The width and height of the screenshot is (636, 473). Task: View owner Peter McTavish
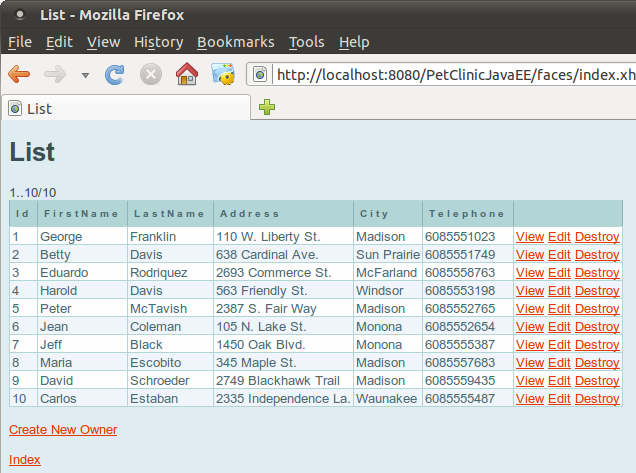tap(530, 309)
